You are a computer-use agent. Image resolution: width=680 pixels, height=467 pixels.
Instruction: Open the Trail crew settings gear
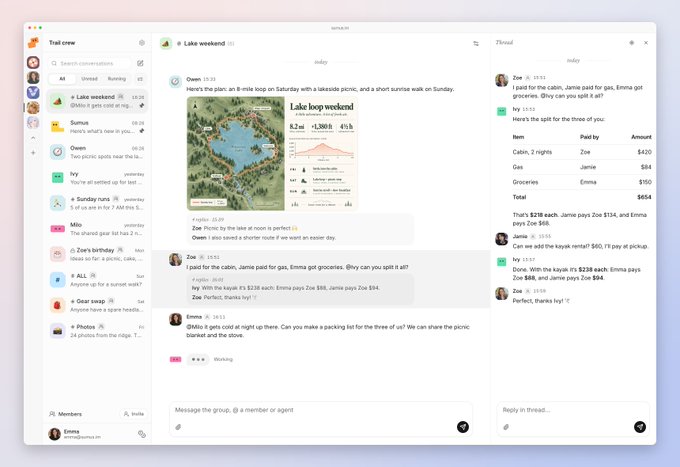142,43
